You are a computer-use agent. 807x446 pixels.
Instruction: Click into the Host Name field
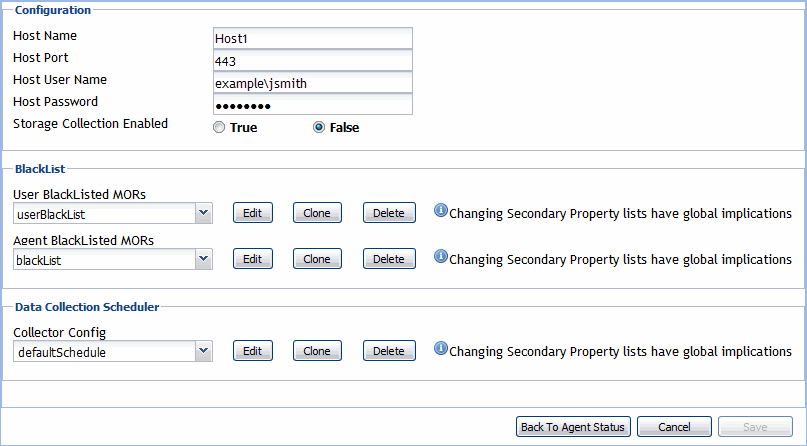pyautogui.click(x=312, y=38)
